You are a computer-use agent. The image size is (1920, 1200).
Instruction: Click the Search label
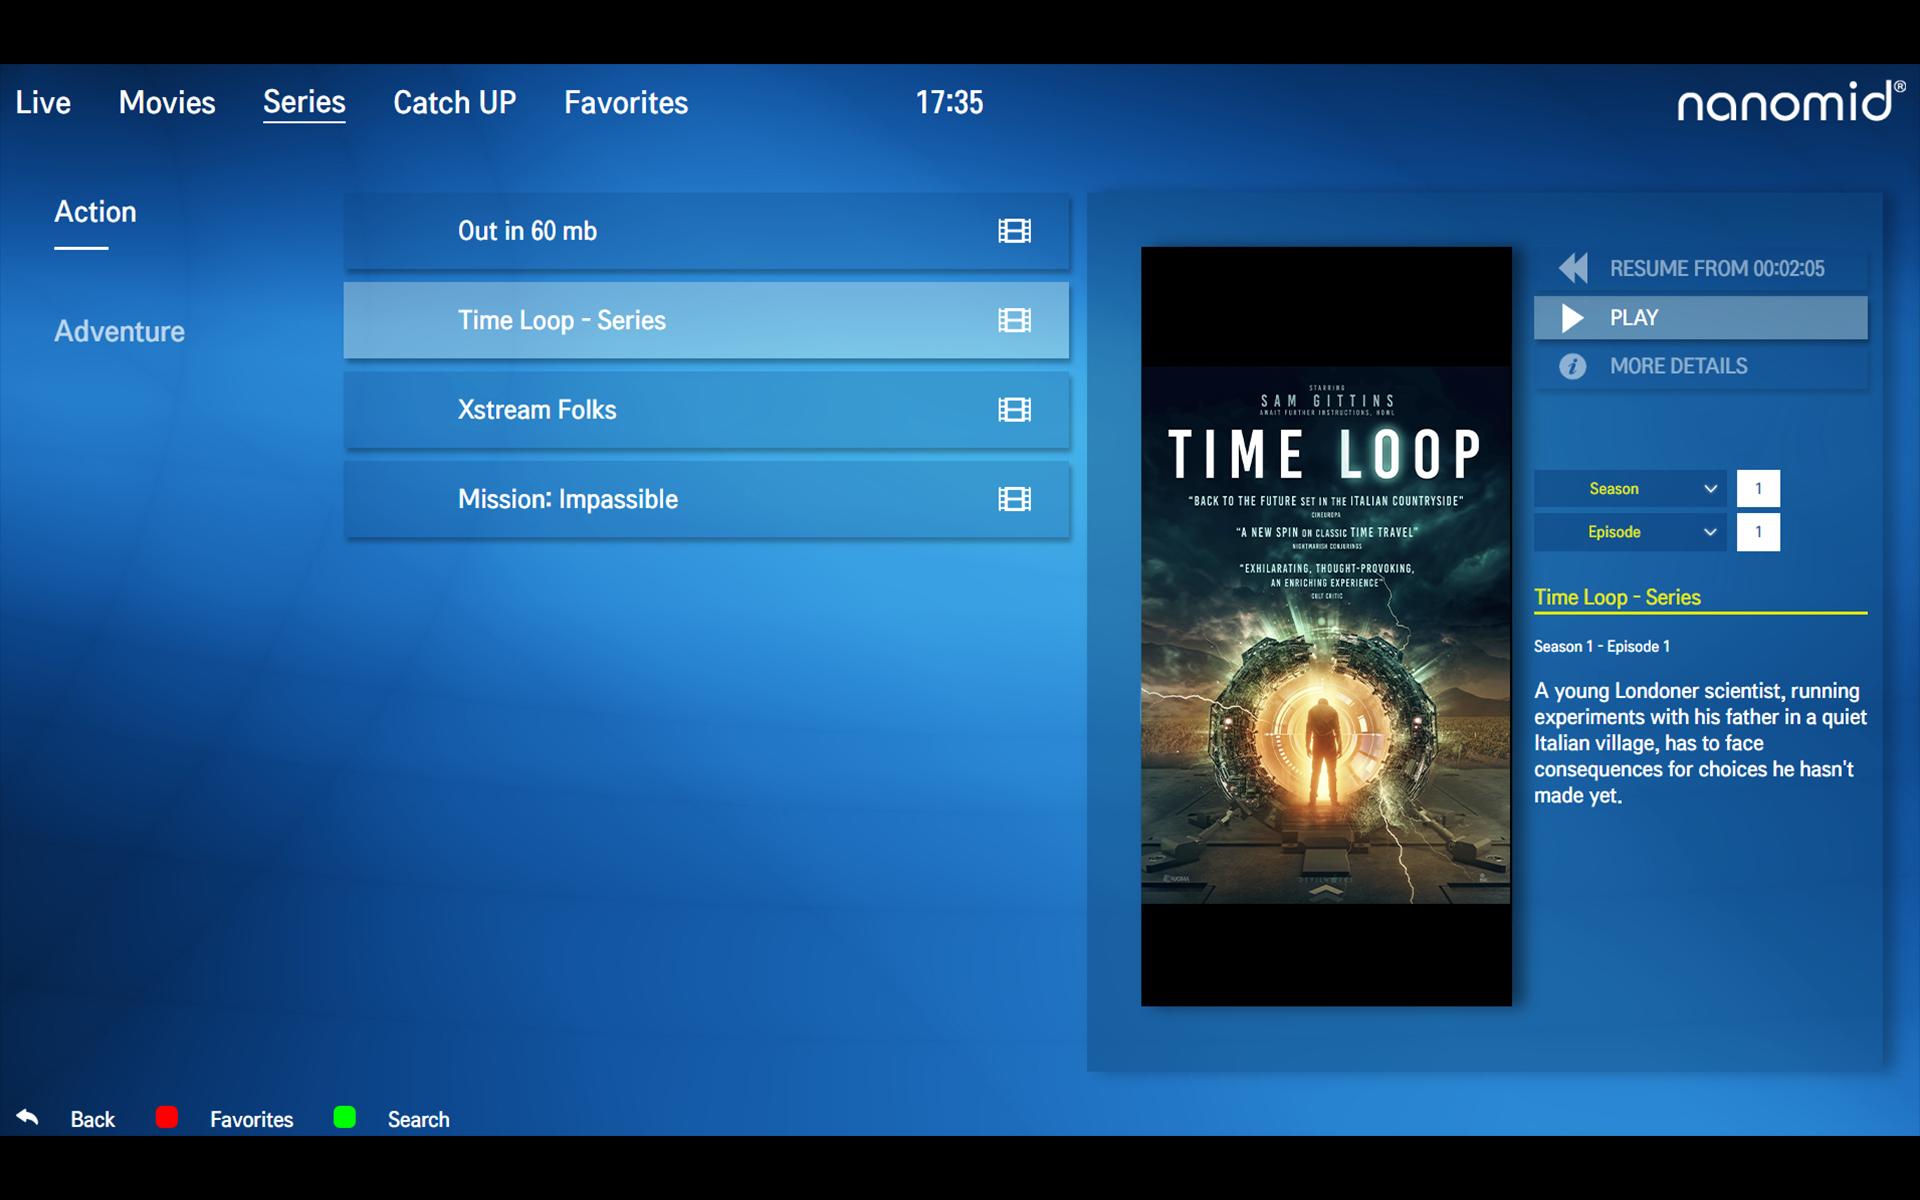(x=419, y=1120)
